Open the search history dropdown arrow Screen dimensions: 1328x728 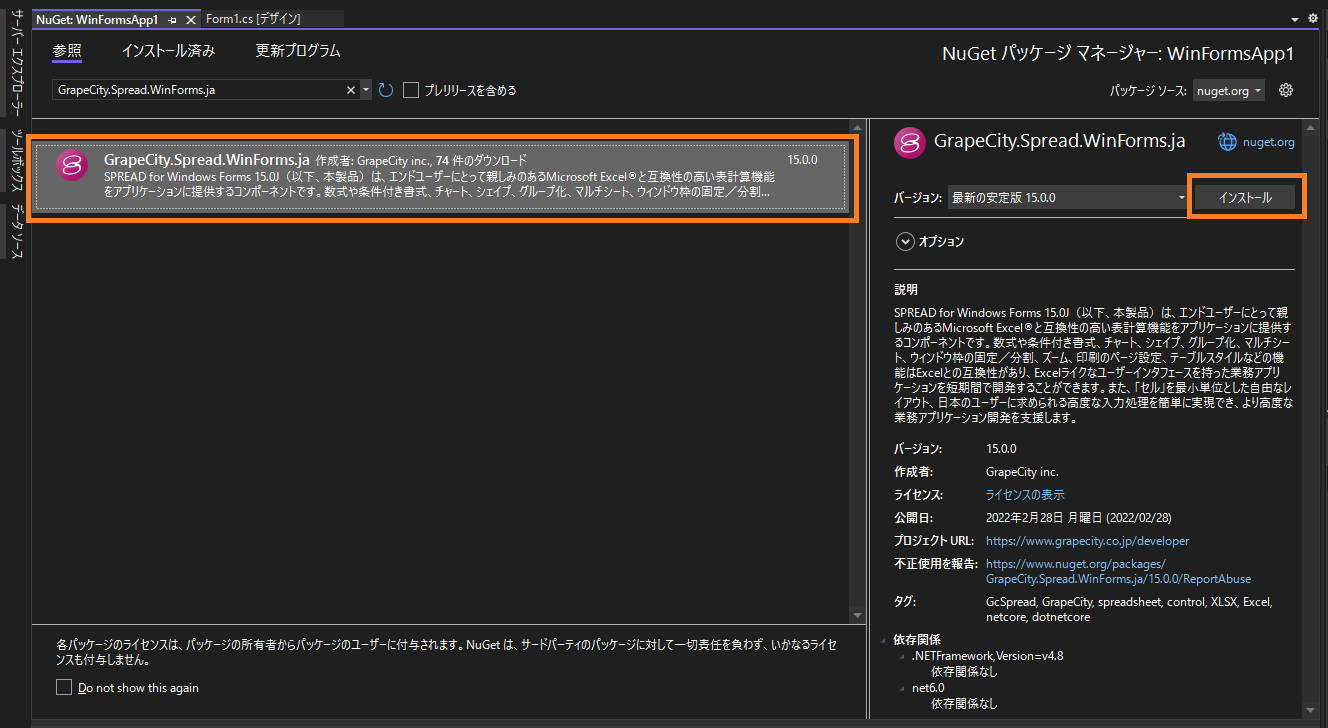pyautogui.click(x=365, y=90)
